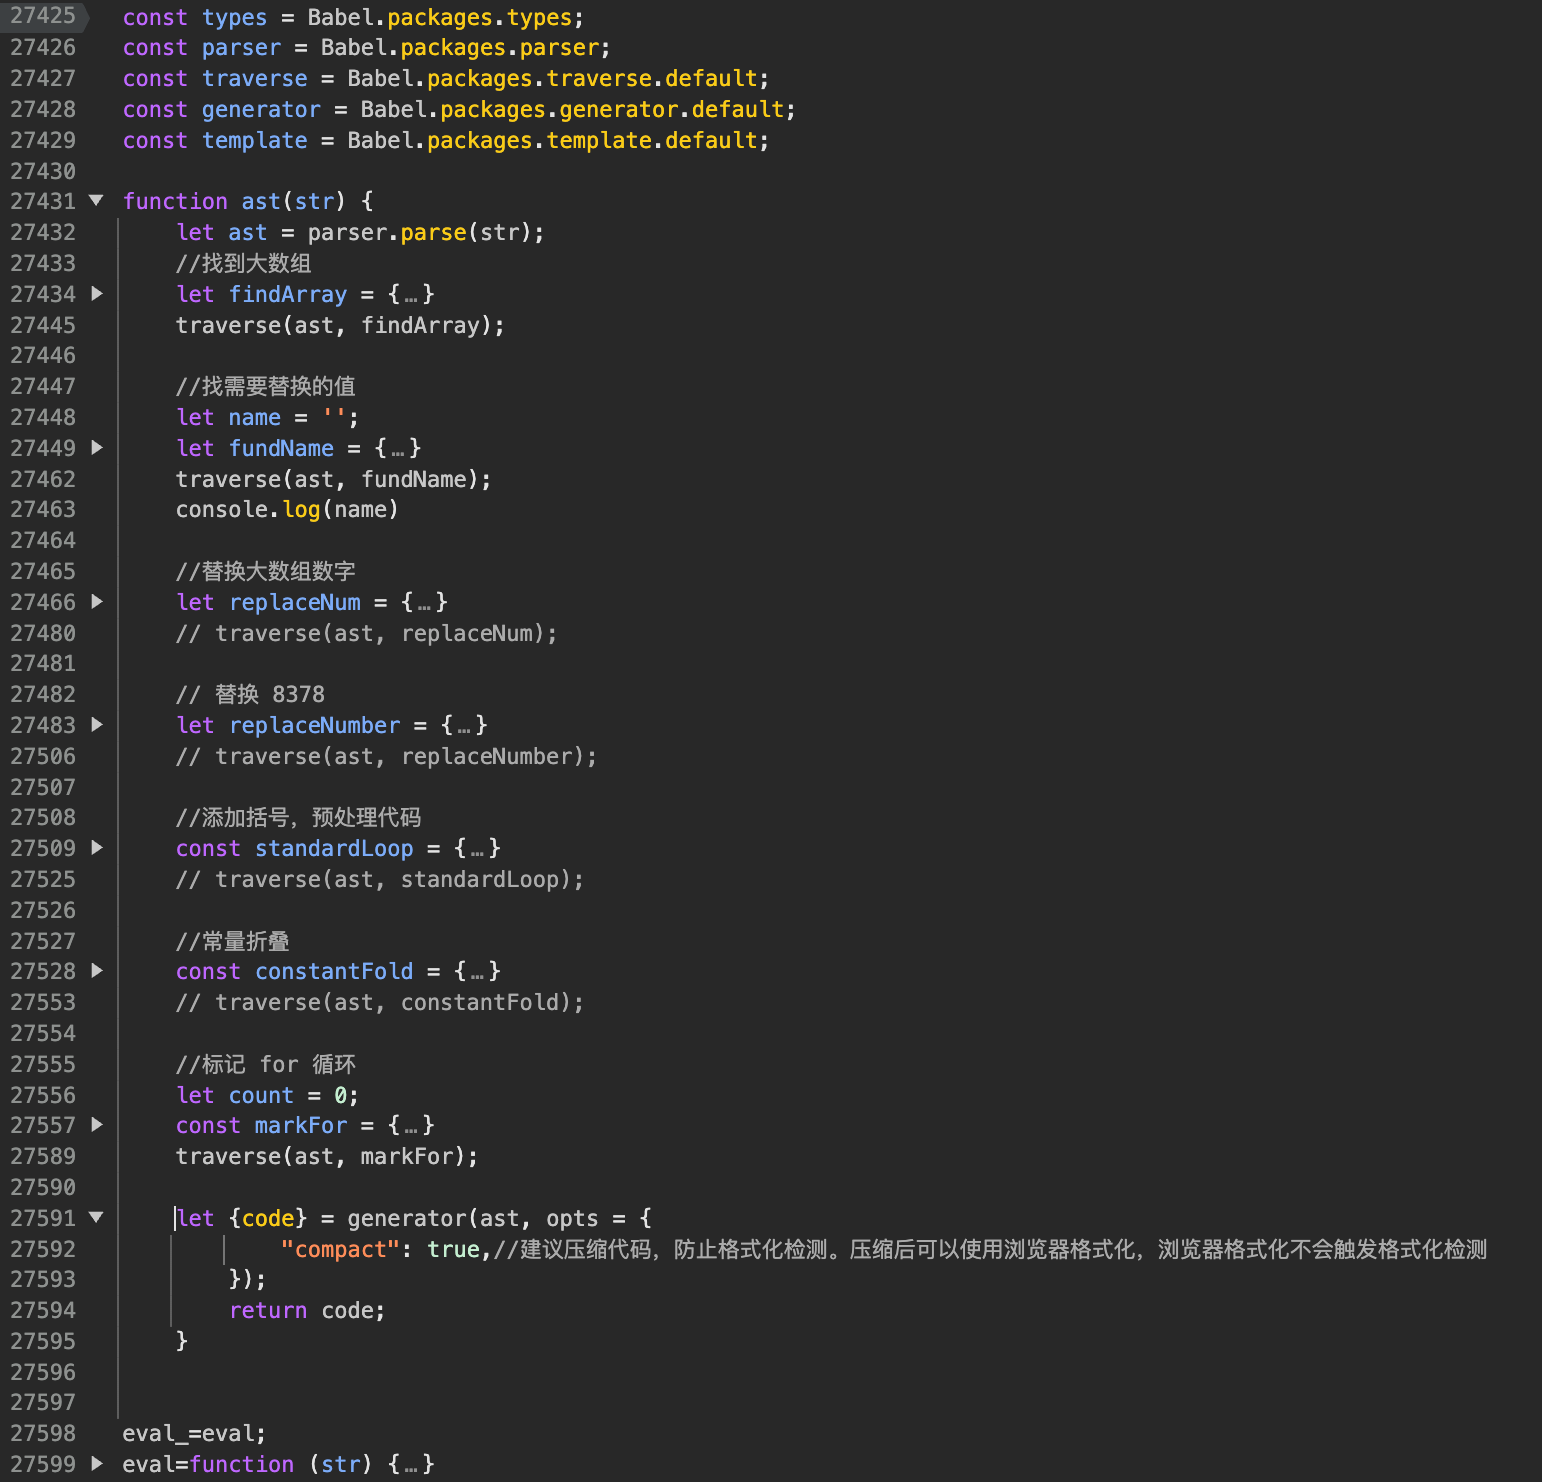Screen dimensions: 1542x1482
Task: Click line number 27591 in gutter
Action: 43,1218
